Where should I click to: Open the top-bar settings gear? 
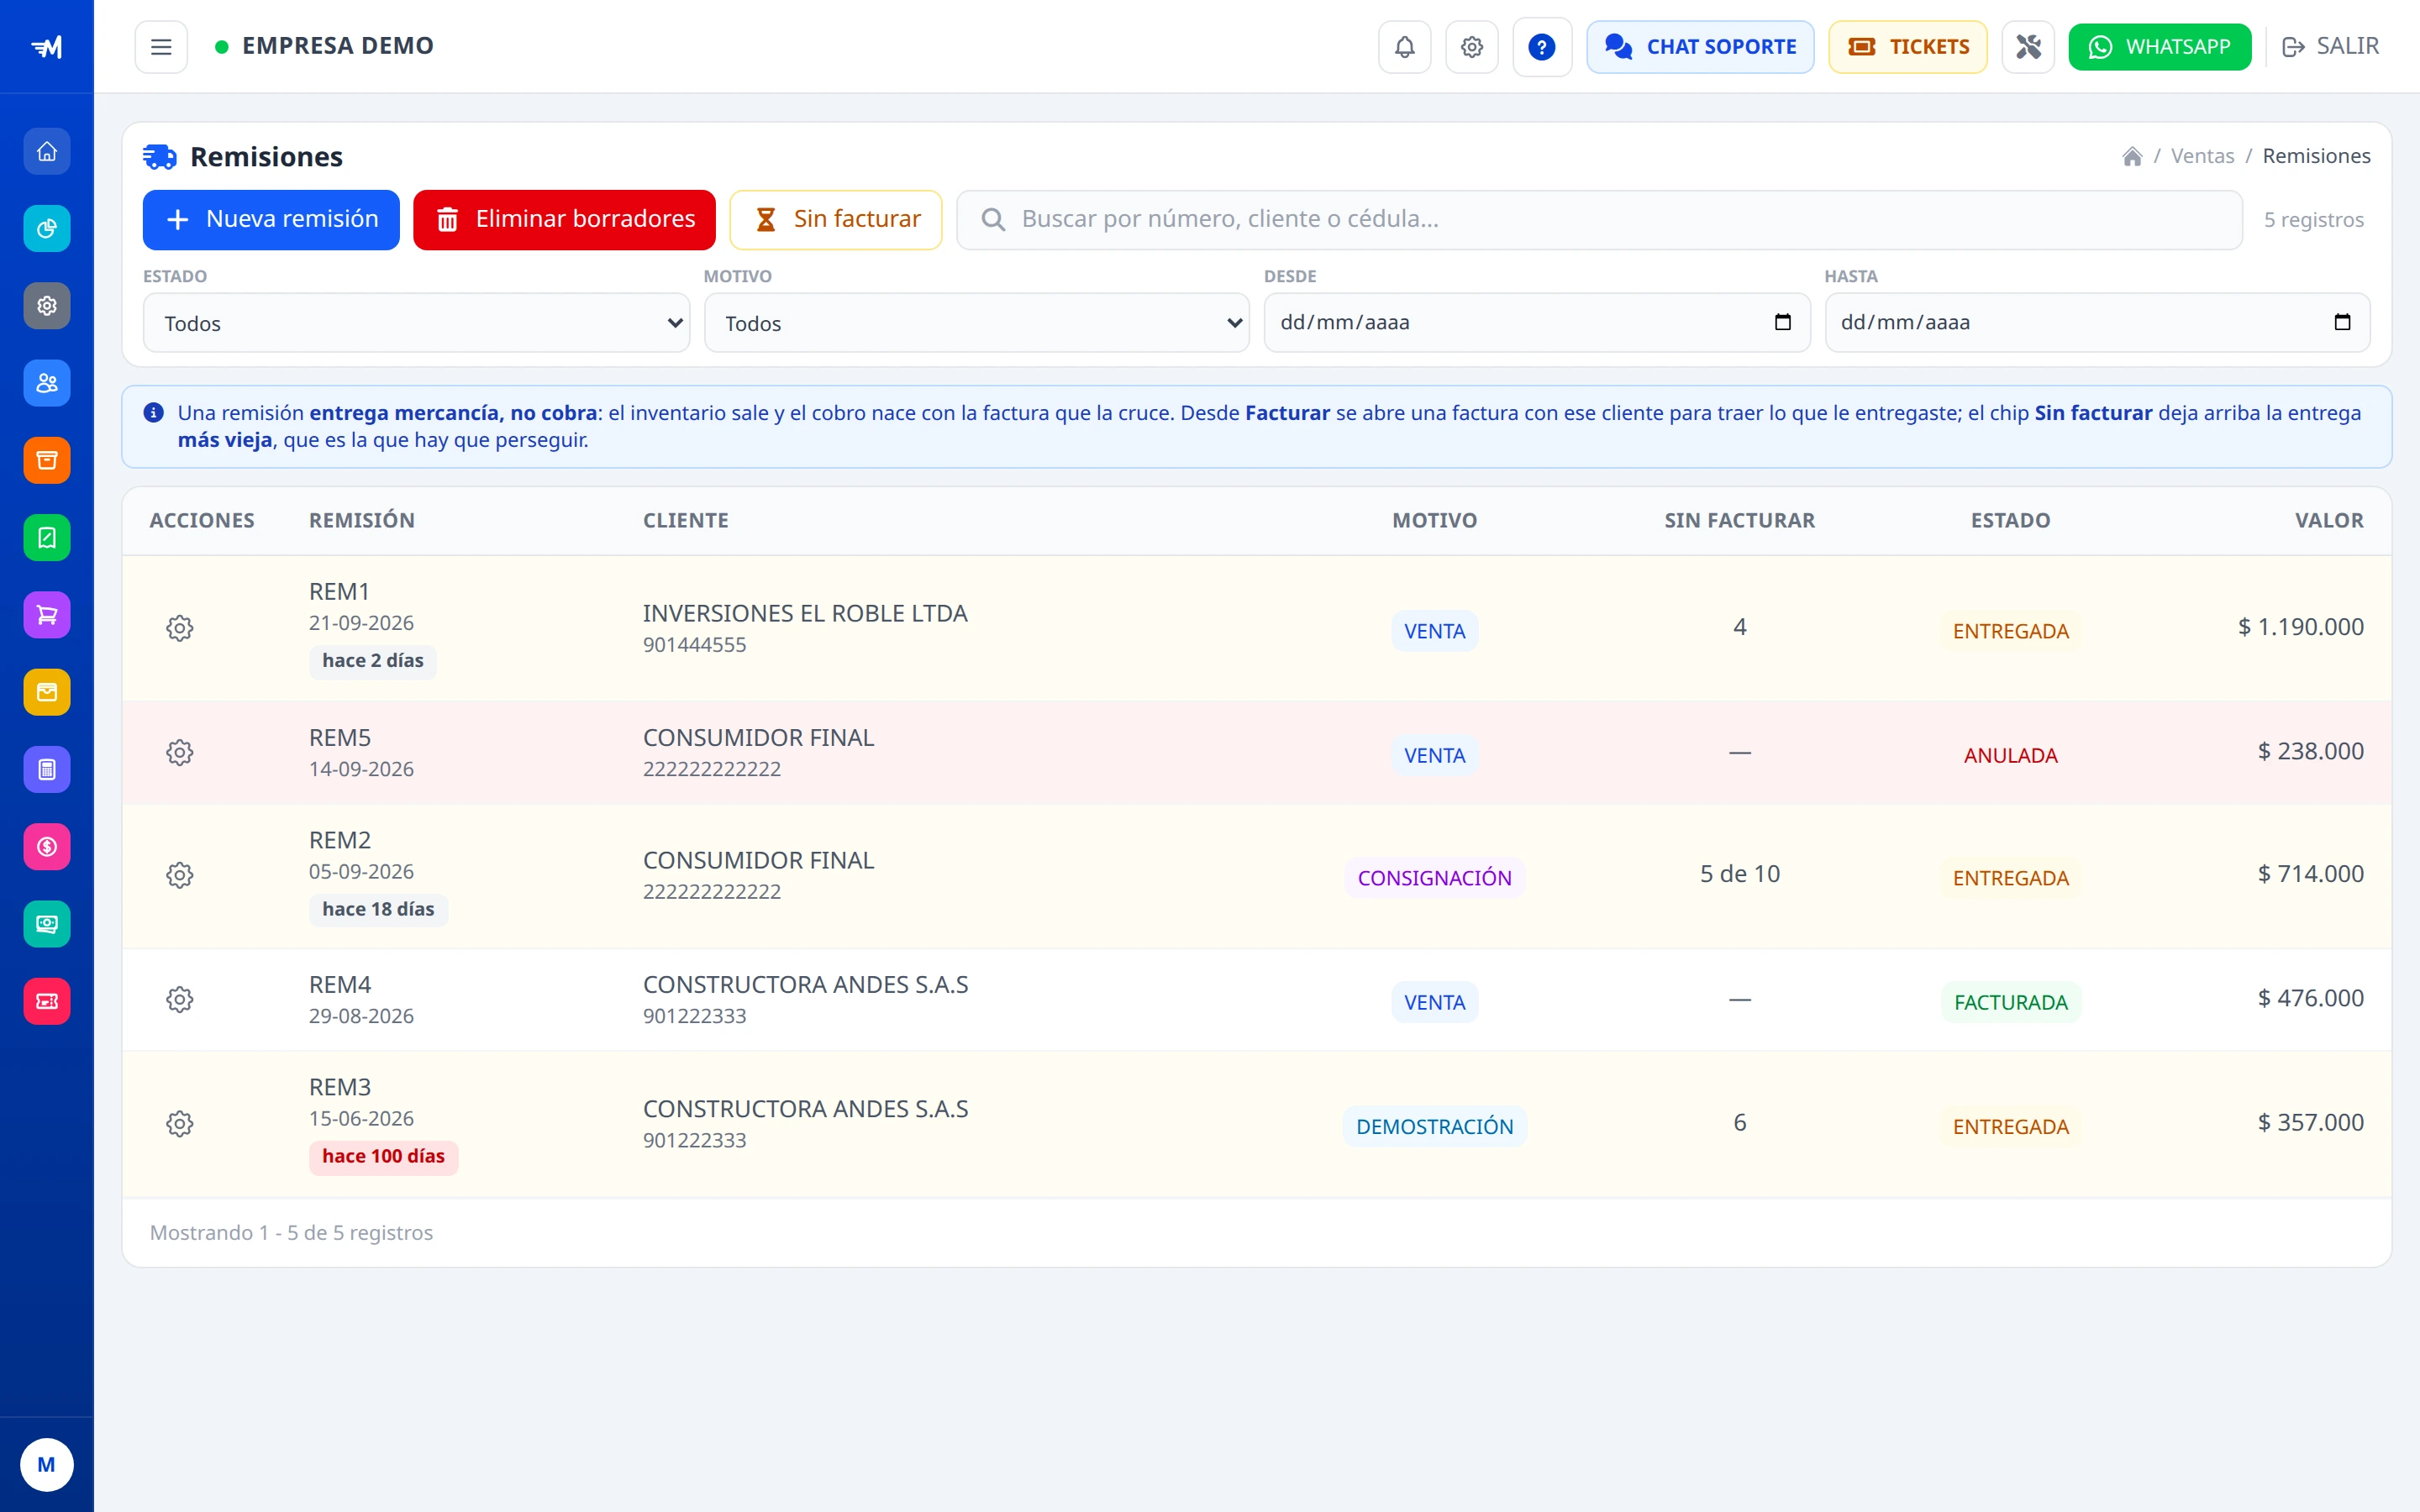pyautogui.click(x=1472, y=47)
